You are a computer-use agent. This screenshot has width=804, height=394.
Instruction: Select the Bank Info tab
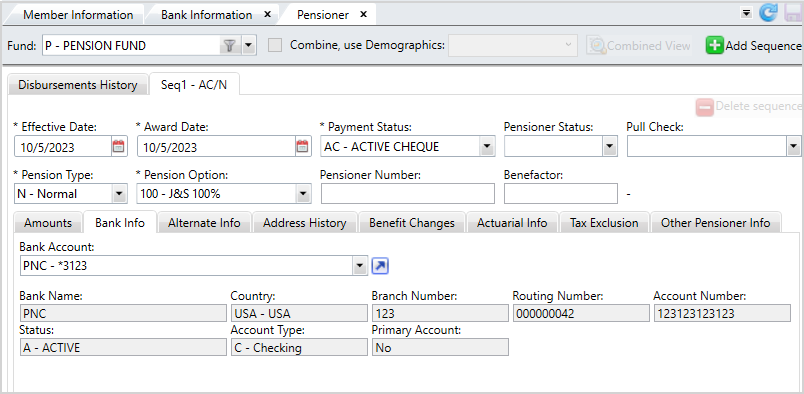[120, 223]
